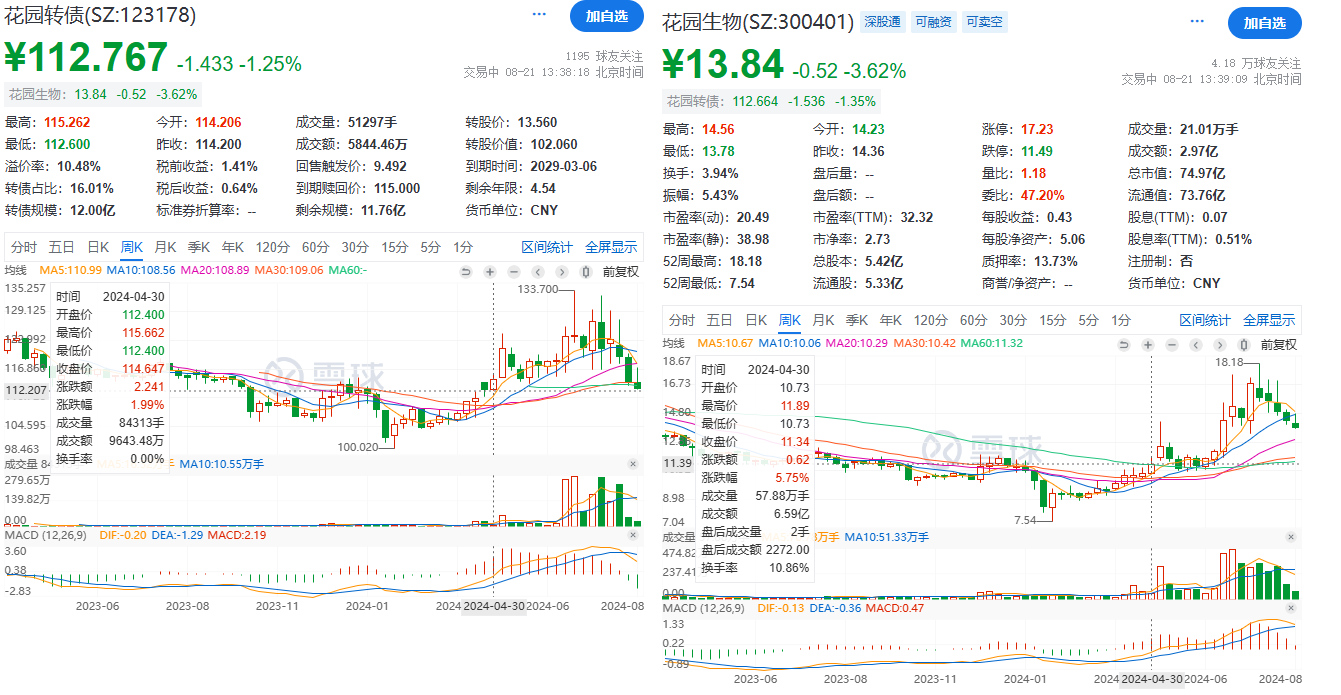Click 深股通 tag next to 花园生物
This screenshot has width=1341, height=695.
click(x=882, y=21)
